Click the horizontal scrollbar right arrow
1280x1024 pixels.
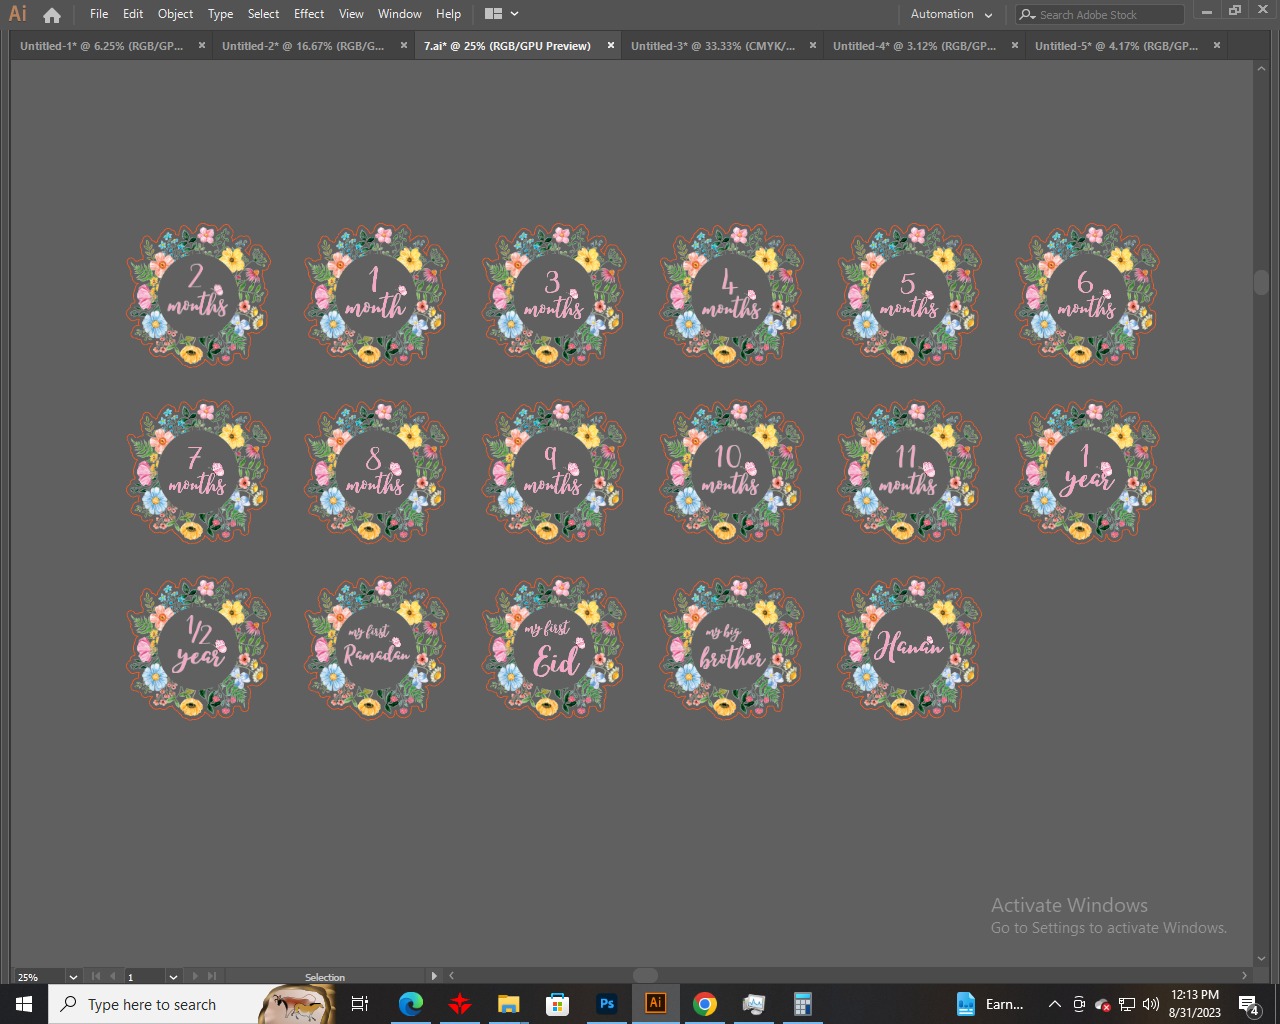click(x=1245, y=976)
